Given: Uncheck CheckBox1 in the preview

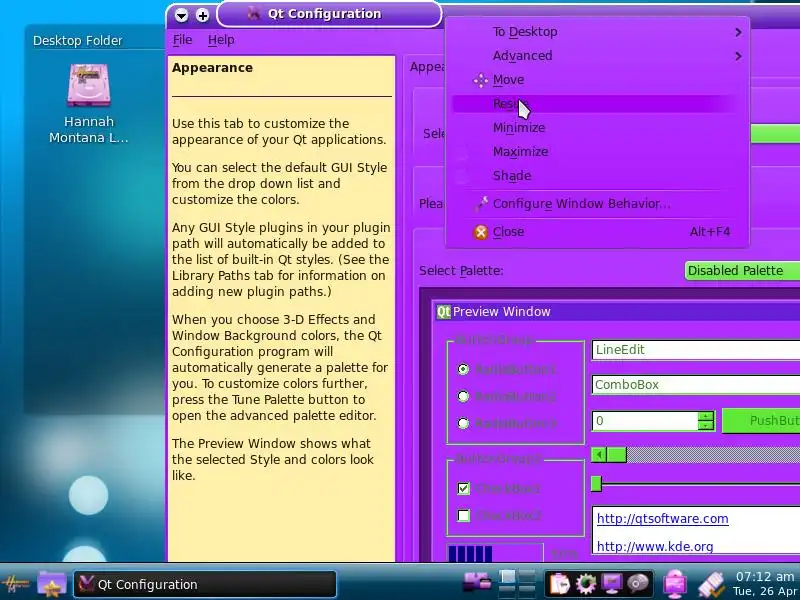Looking at the screenshot, I should 463,488.
